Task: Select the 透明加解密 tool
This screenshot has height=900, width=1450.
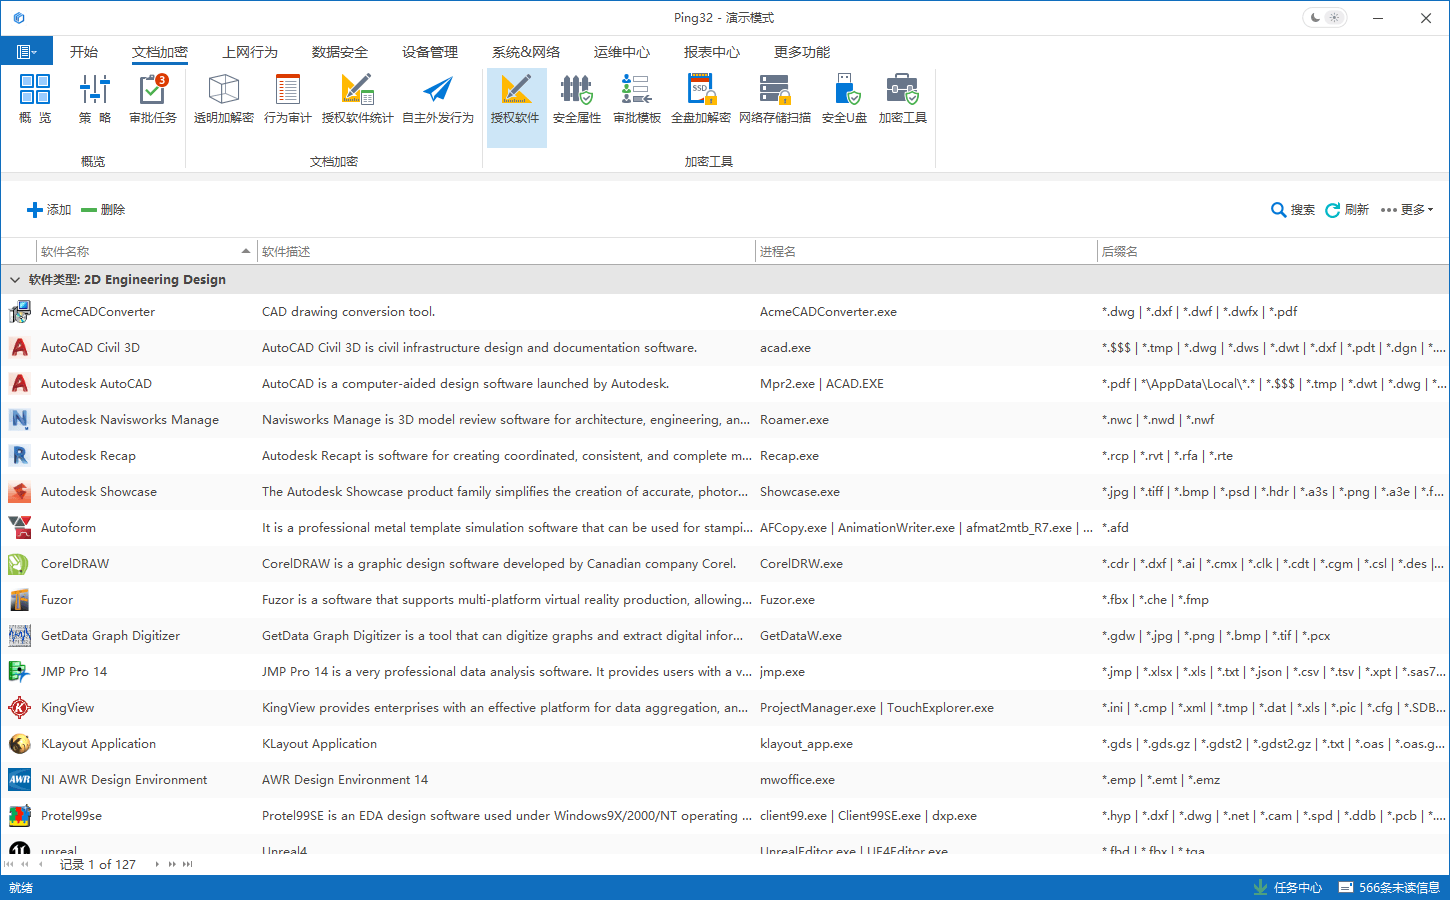Action: click(224, 98)
